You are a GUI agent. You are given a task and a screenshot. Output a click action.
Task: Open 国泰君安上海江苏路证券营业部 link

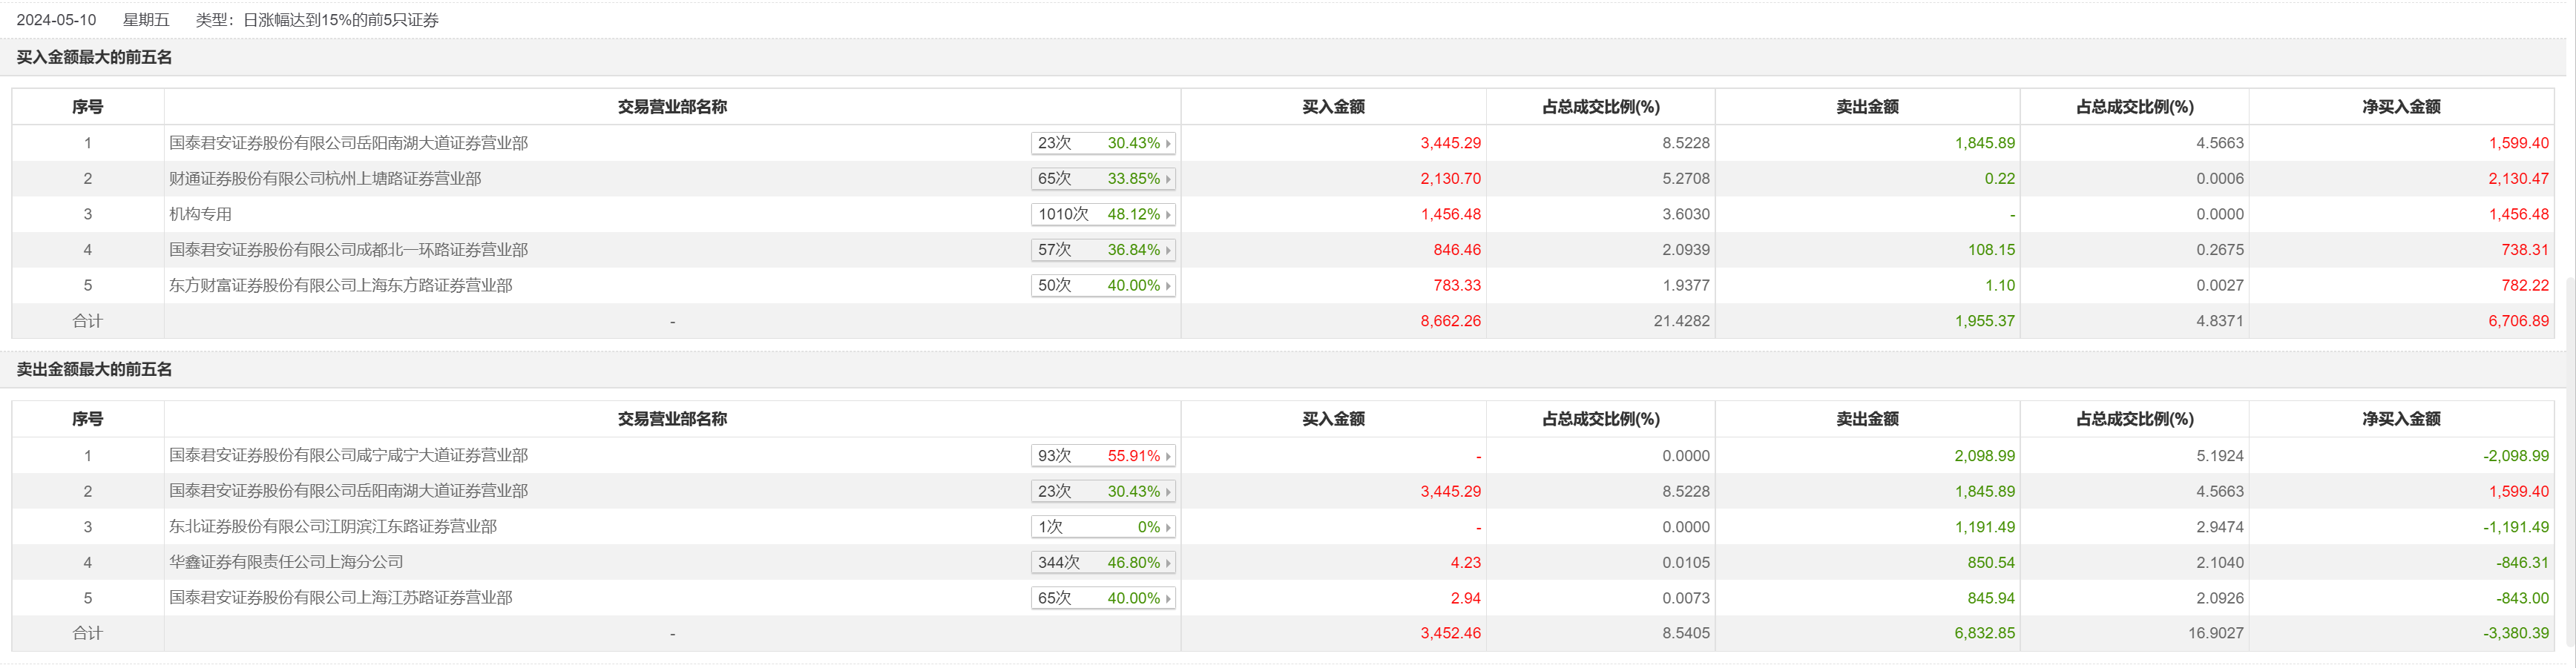click(340, 598)
